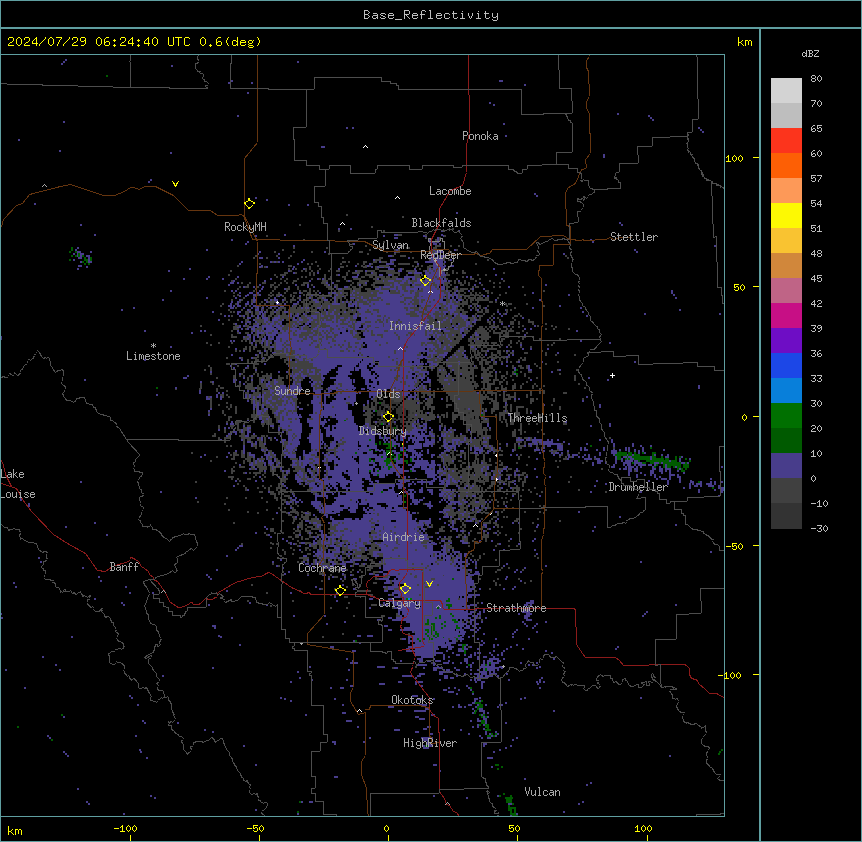Click the RedDeer city label
The height and width of the screenshot is (842, 862).
click(x=441, y=255)
